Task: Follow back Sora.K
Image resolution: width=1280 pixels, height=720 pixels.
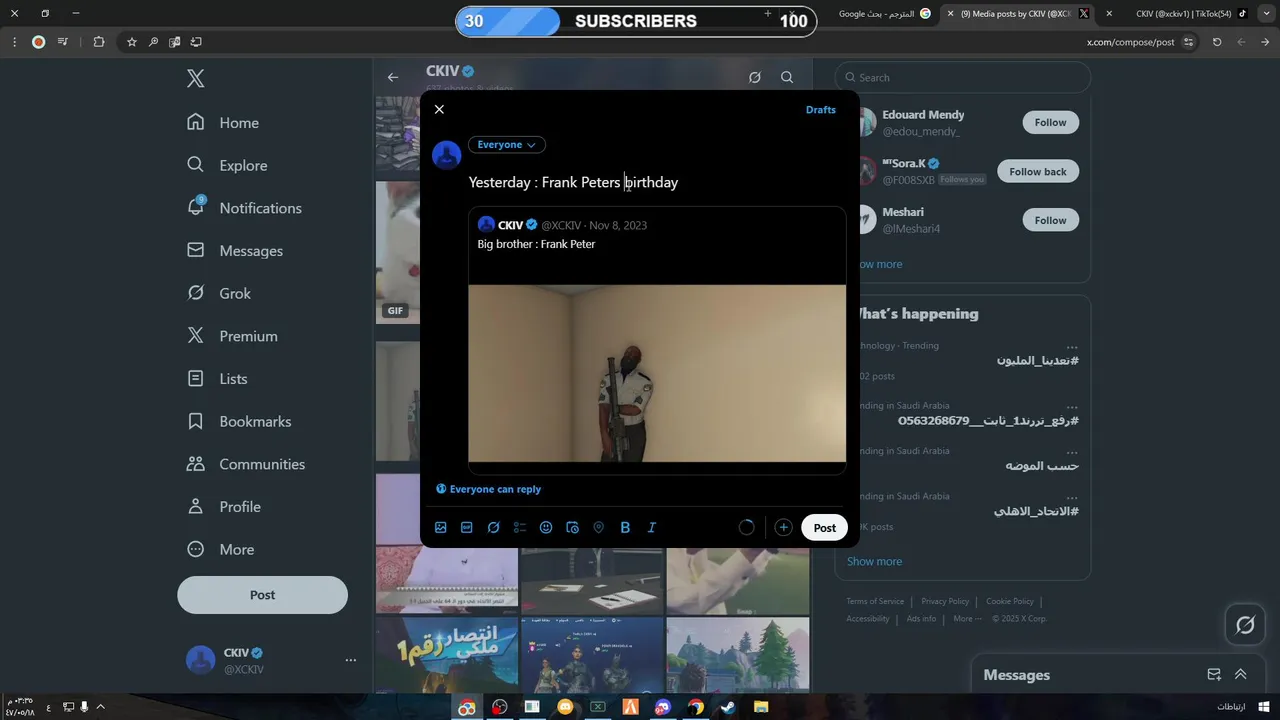Action: click(1038, 172)
